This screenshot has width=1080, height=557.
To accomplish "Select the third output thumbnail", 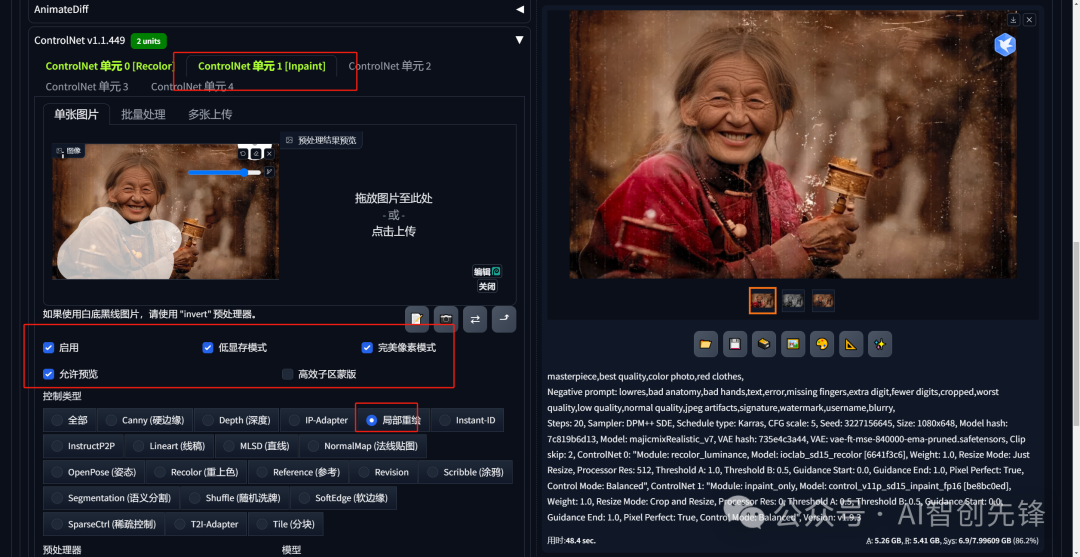I will (823, 300).
